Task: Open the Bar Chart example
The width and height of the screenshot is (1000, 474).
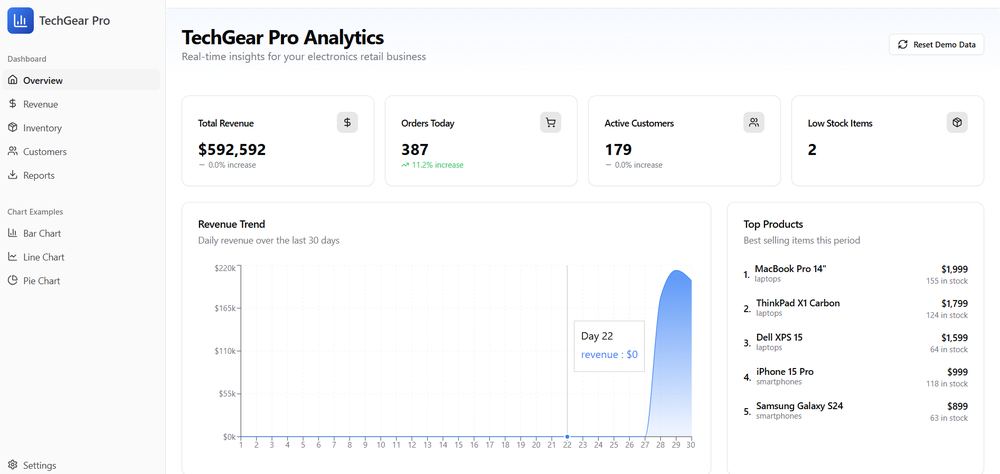Action: tap(82, 233)
